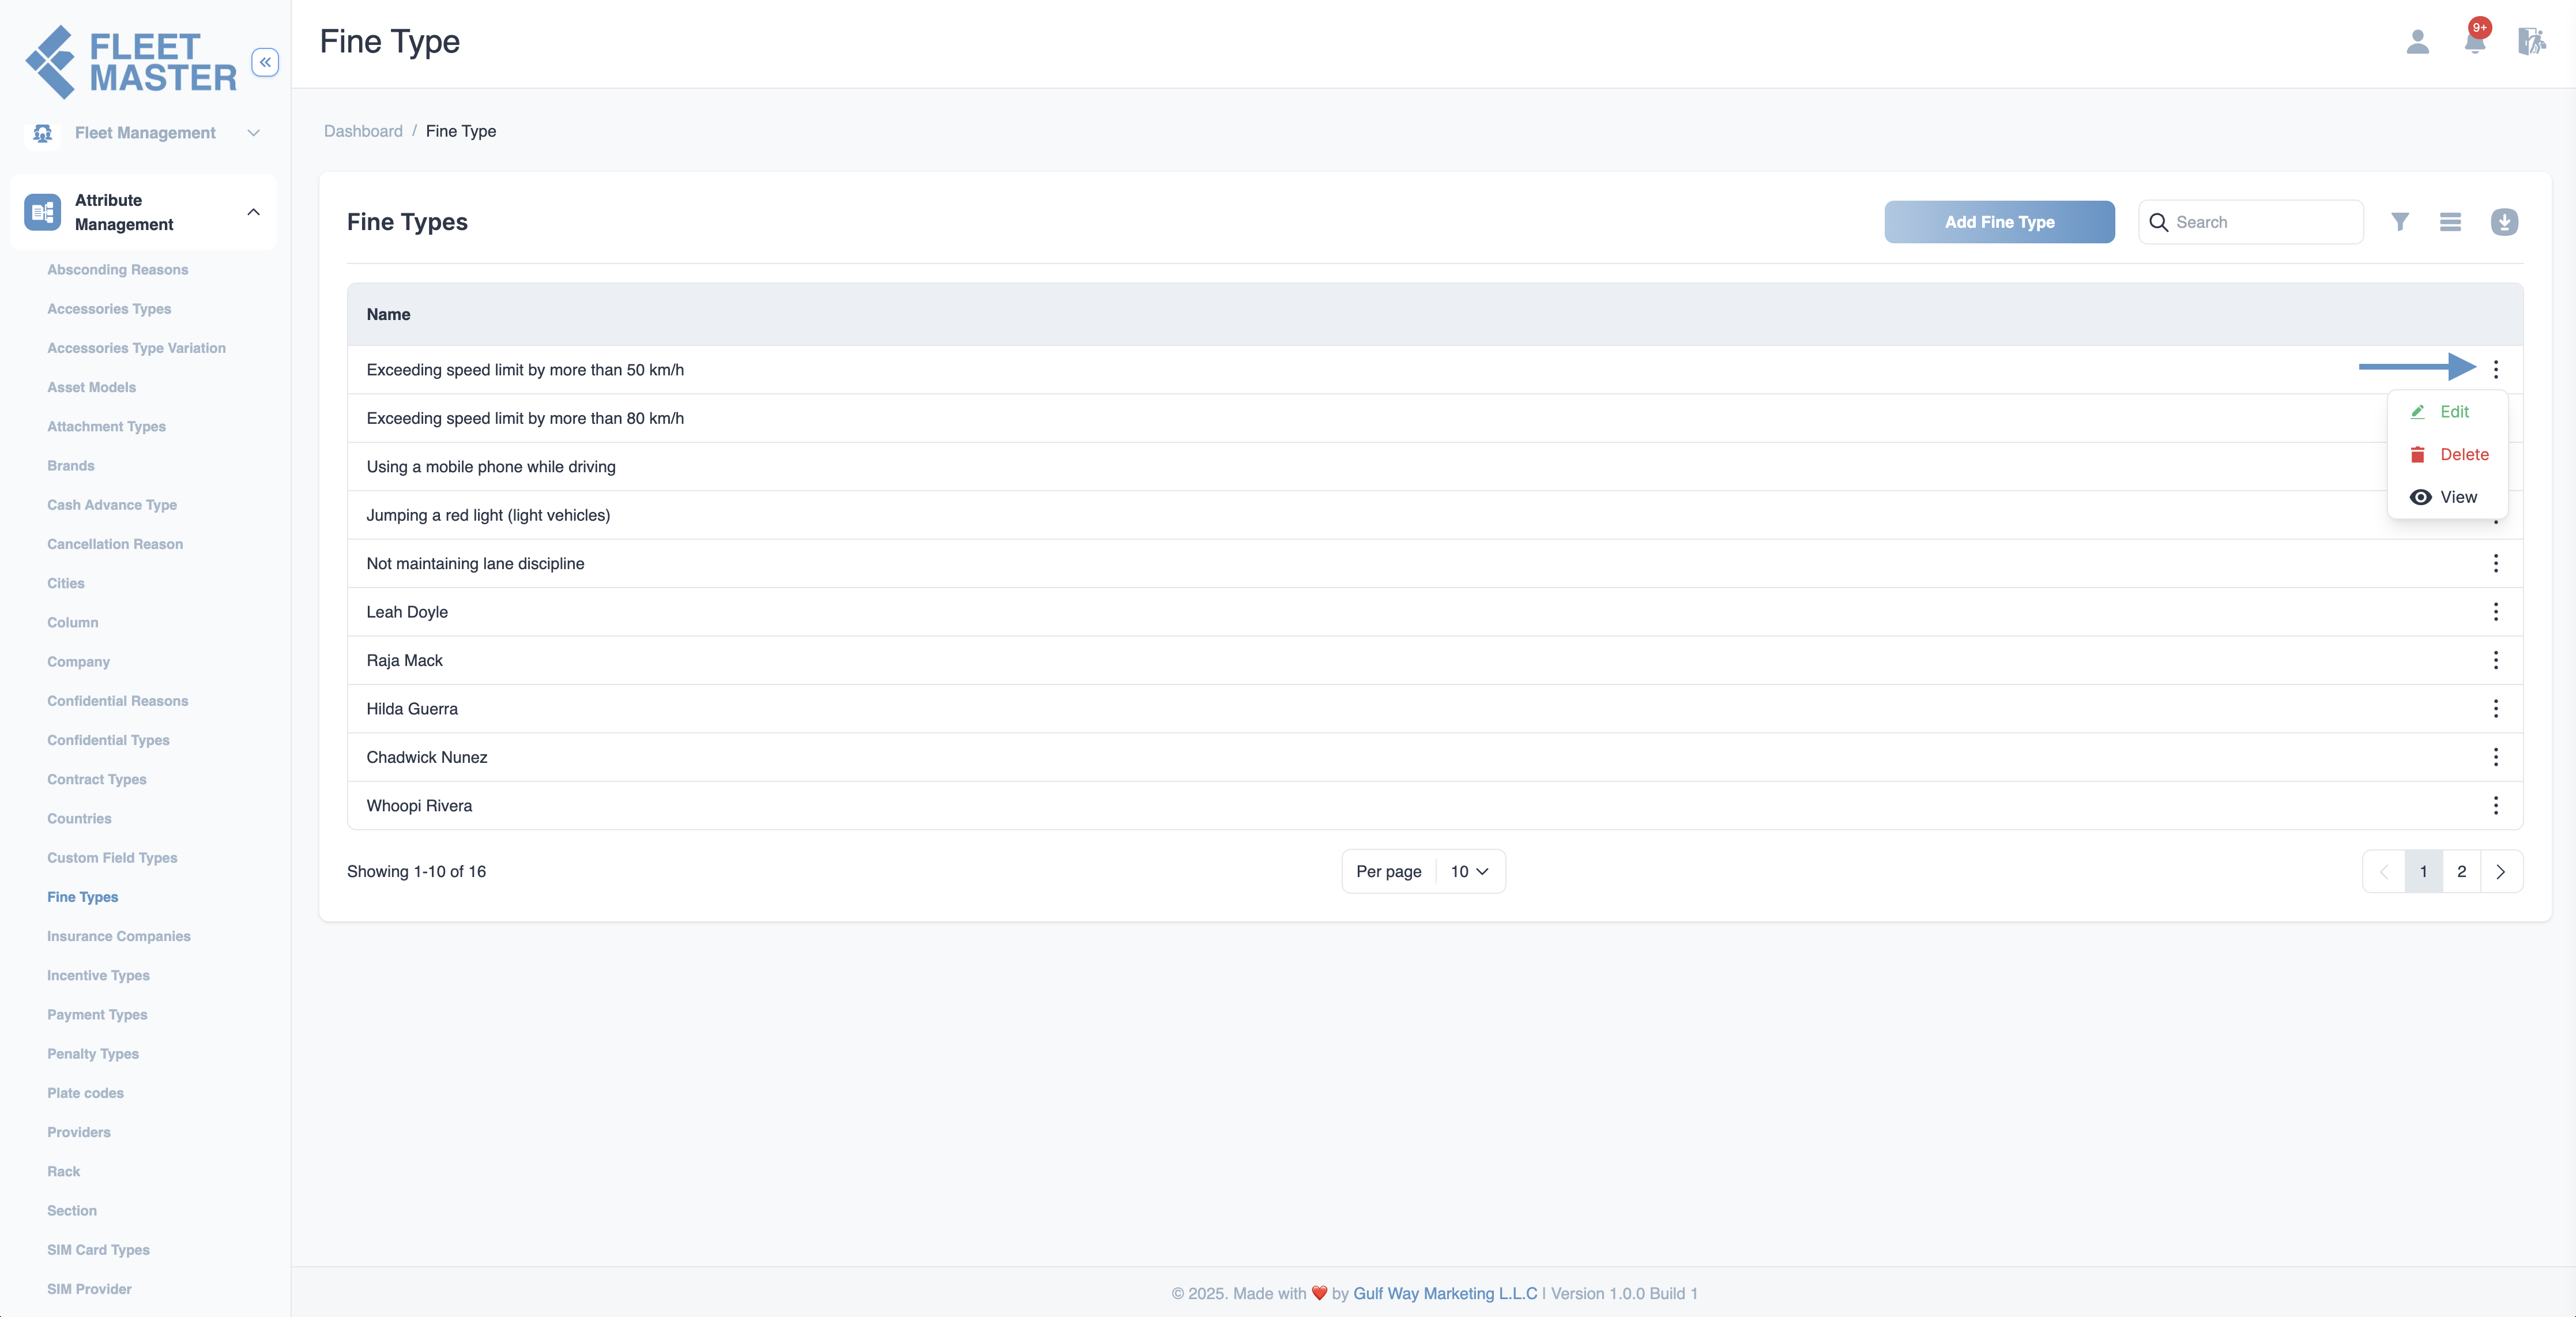The height and width of the screenshot is (1317, 2576).
Task: Open the user profile icon
Action: tap(2417, 42)
